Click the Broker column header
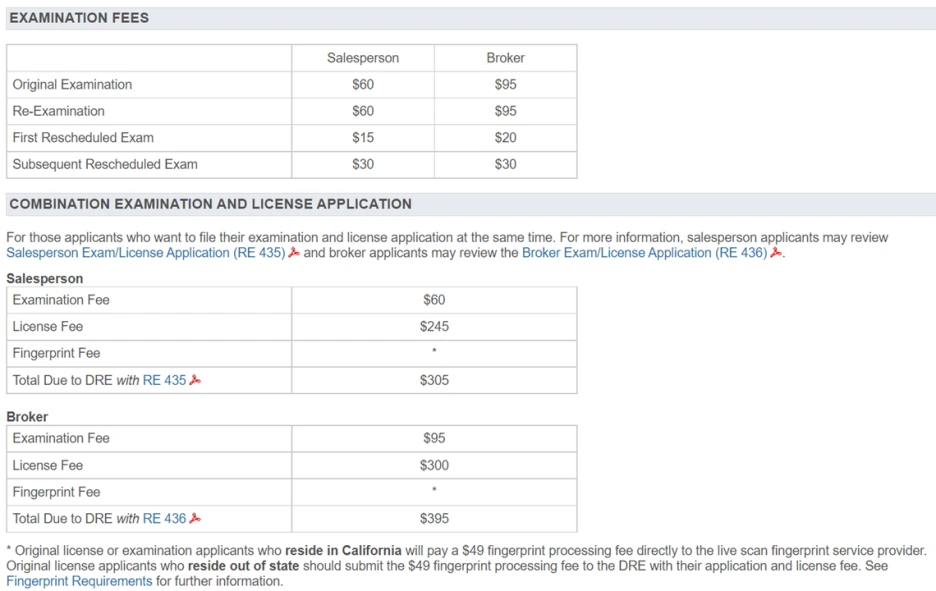936x591 pixels. [506, 58]
